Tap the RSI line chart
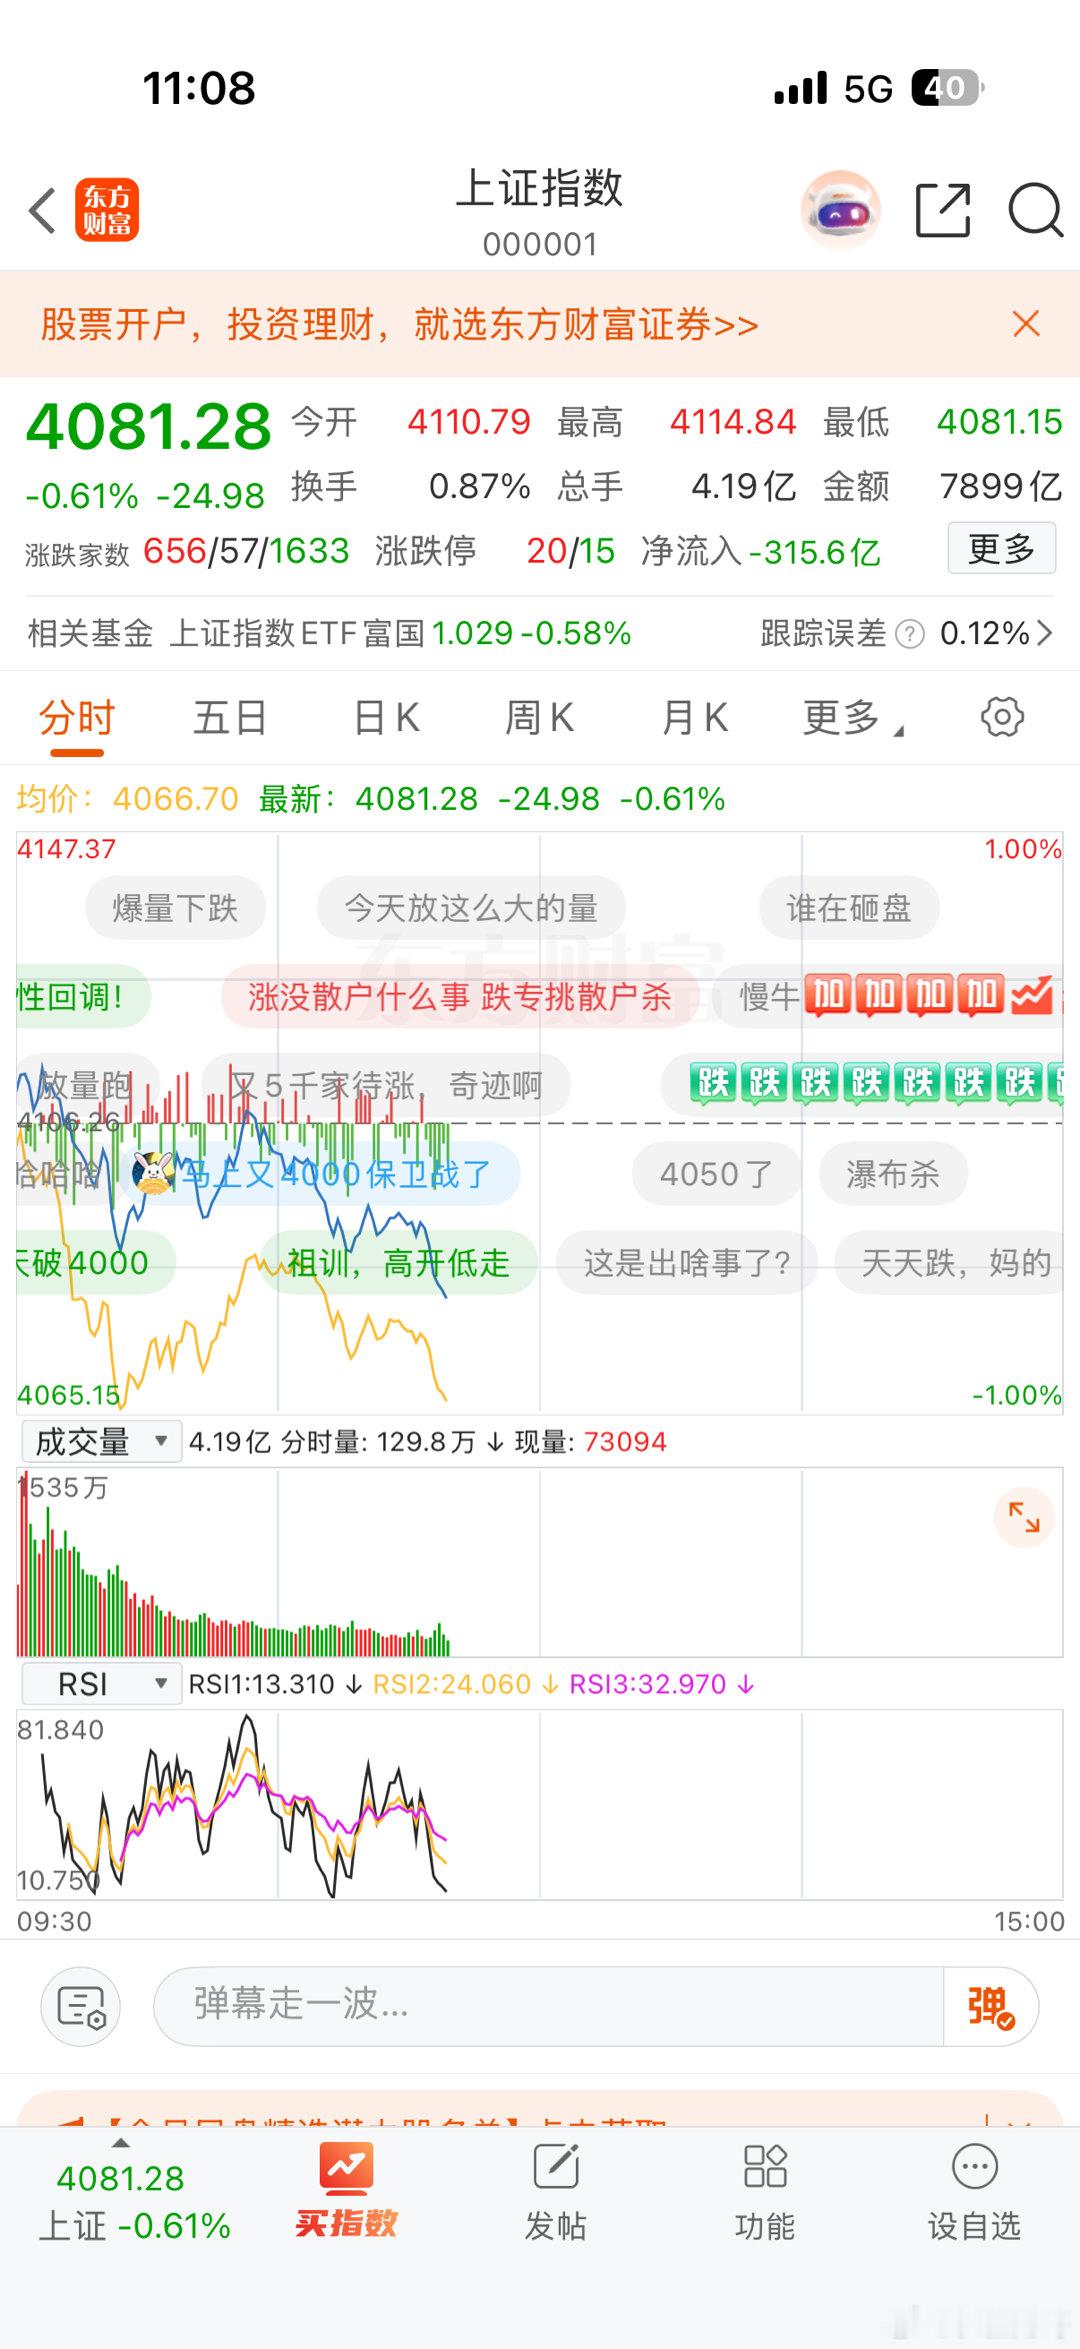Viewport: 1080px width, 2349px height. [x=540, y=1805]
